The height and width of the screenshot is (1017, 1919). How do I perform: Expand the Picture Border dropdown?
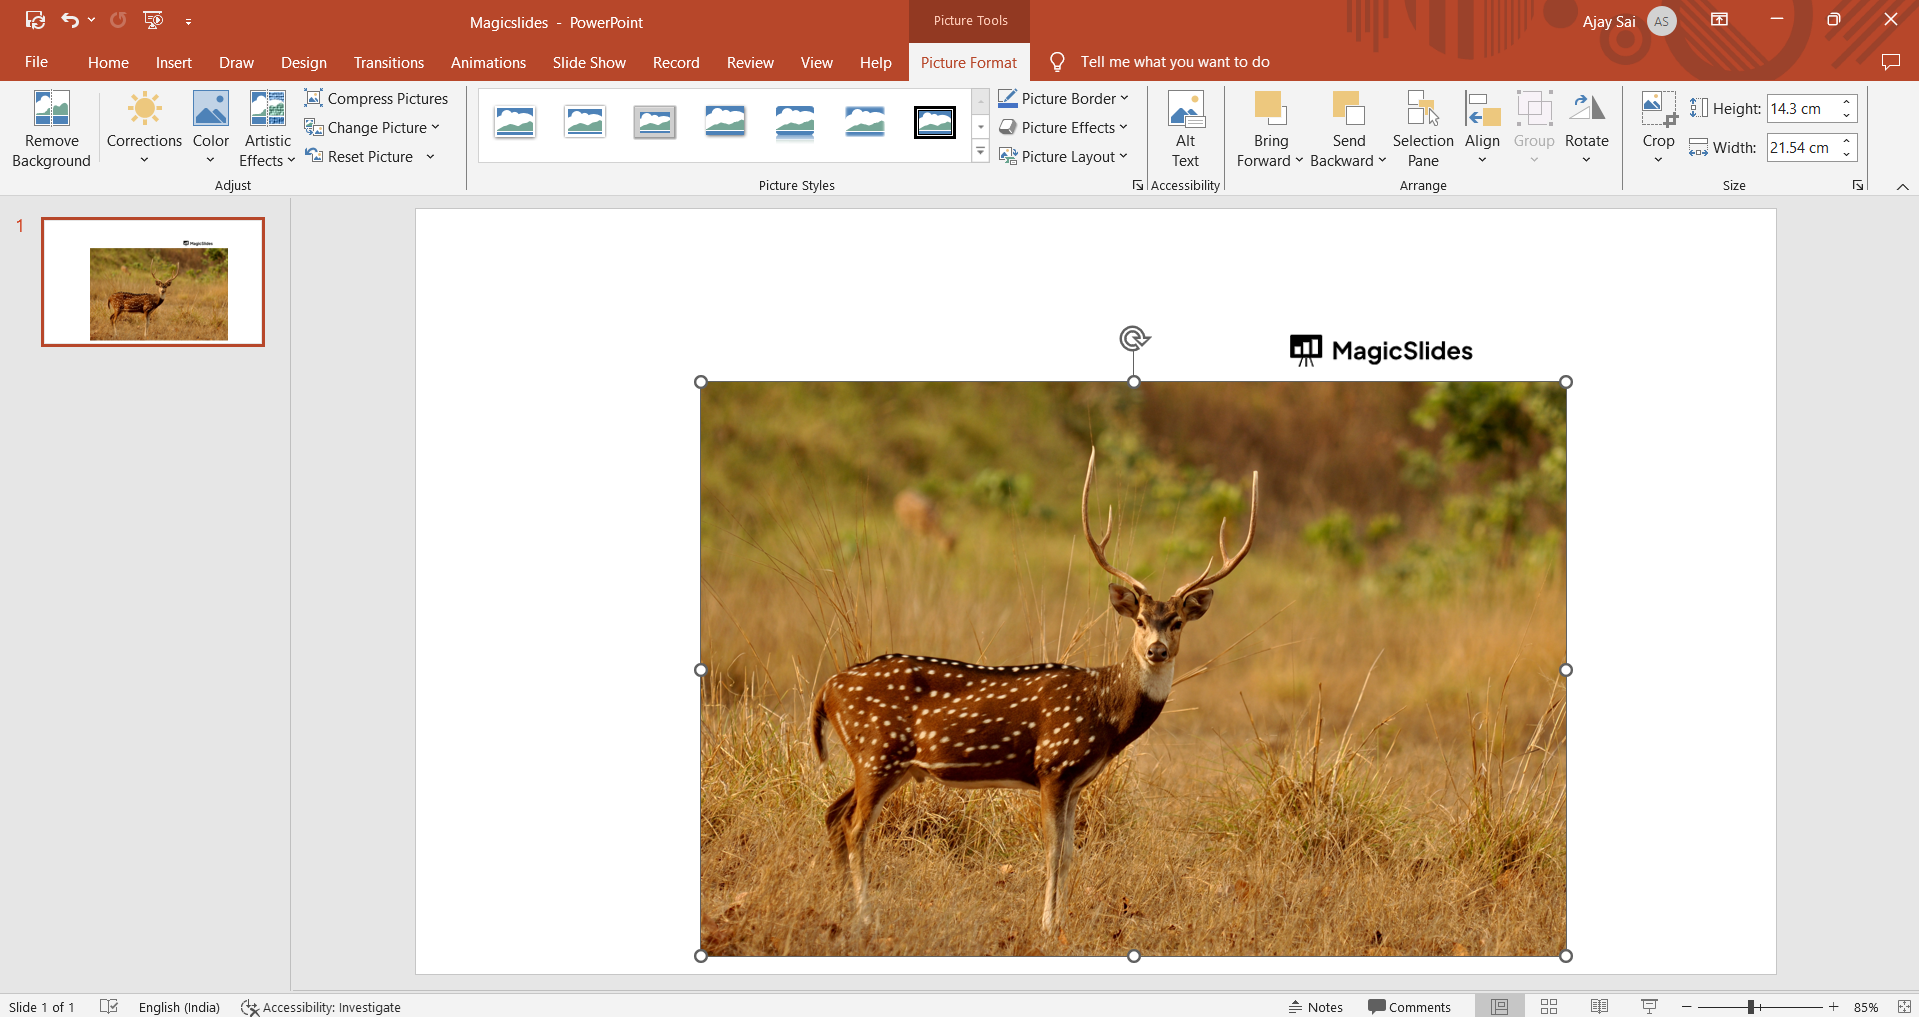(x=1124, y=98)
